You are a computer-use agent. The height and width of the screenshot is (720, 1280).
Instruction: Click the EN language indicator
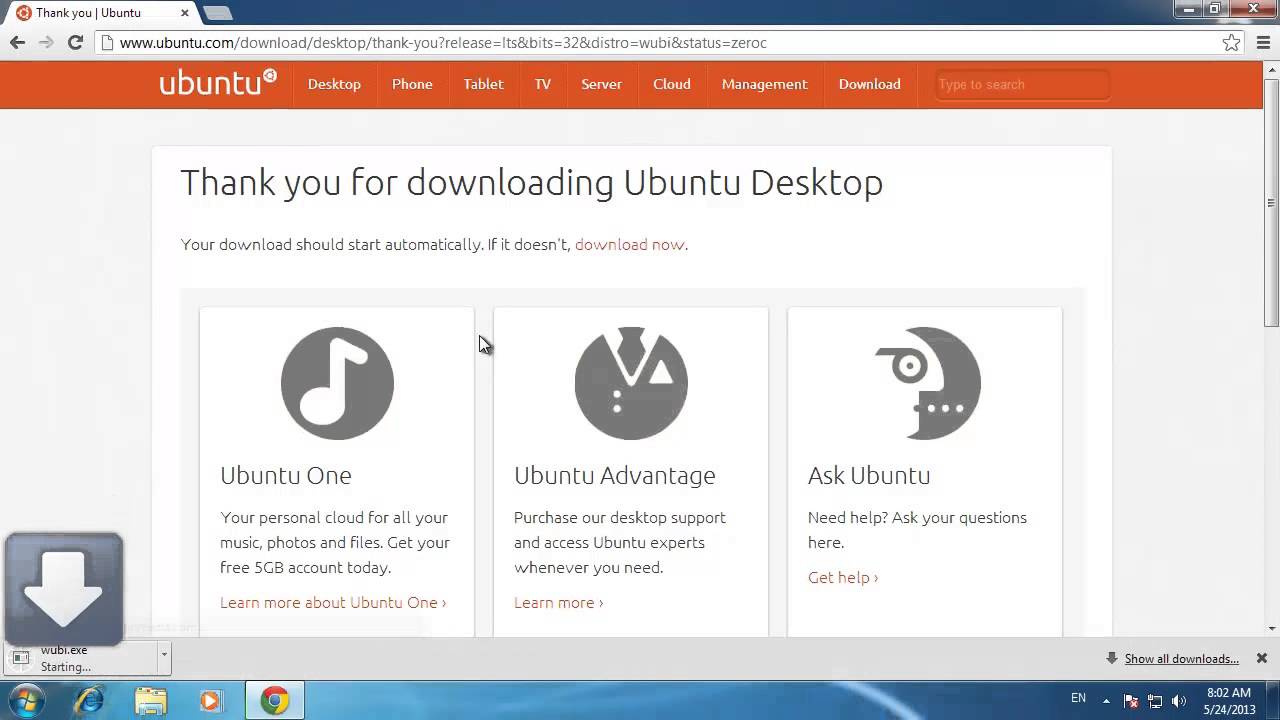[1078, 698]
